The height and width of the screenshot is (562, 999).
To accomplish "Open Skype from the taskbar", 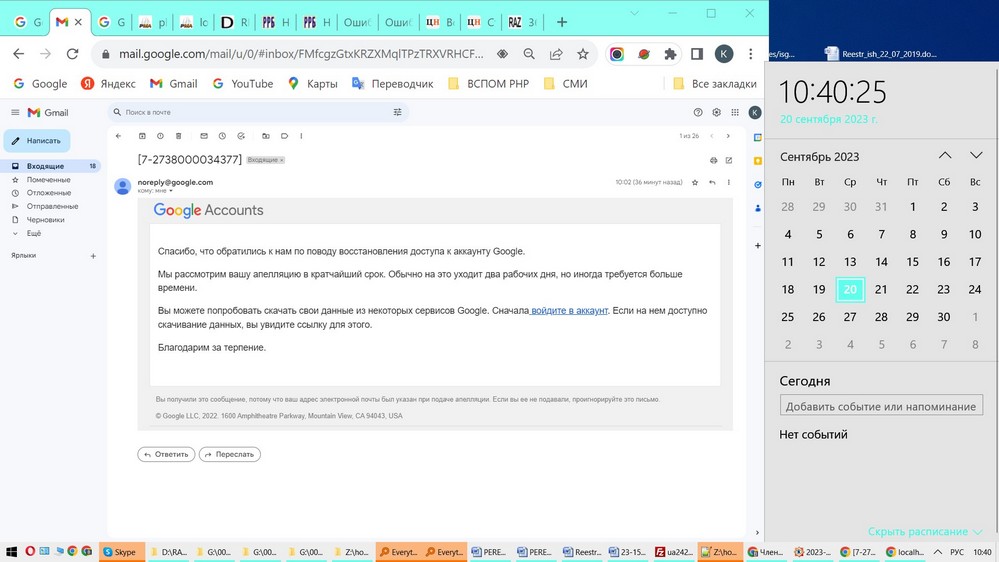I will click(121, 552).
